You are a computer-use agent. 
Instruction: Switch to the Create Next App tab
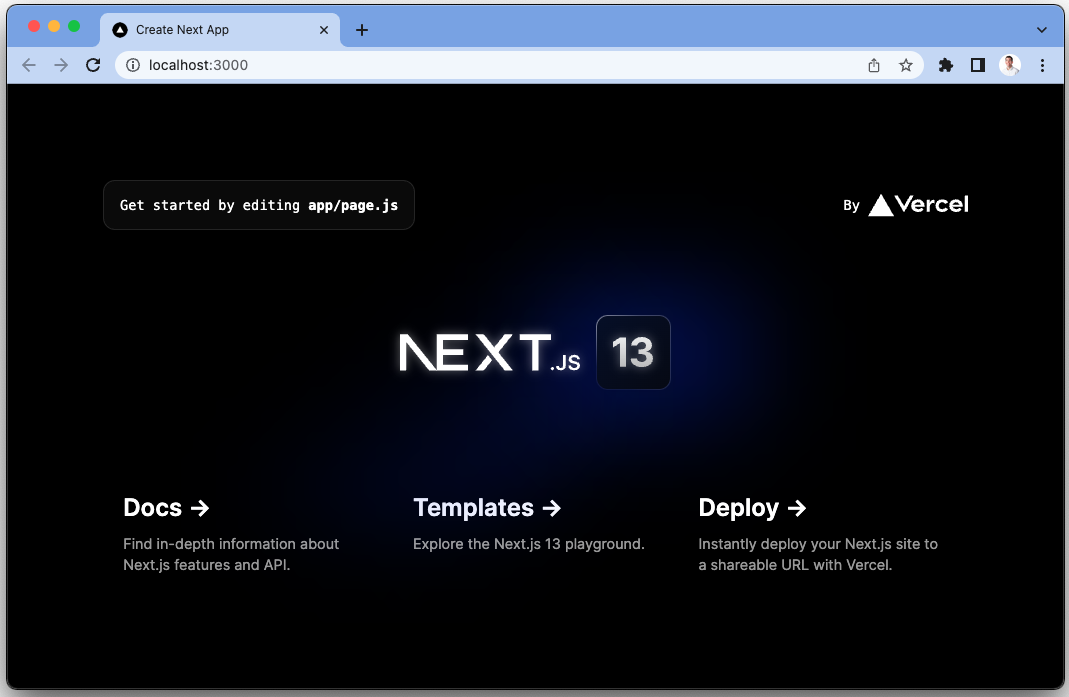pyautogui.click(x=200, y=30)
